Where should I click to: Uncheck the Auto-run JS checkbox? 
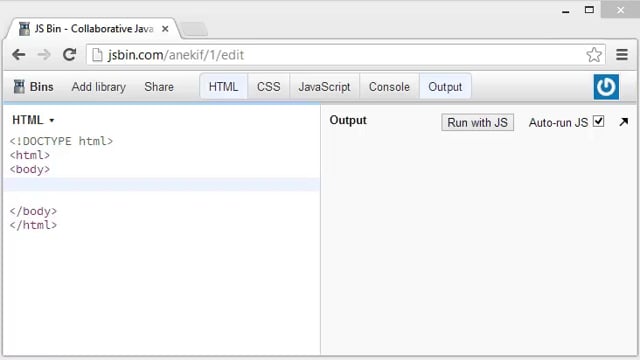click(599, 121)
